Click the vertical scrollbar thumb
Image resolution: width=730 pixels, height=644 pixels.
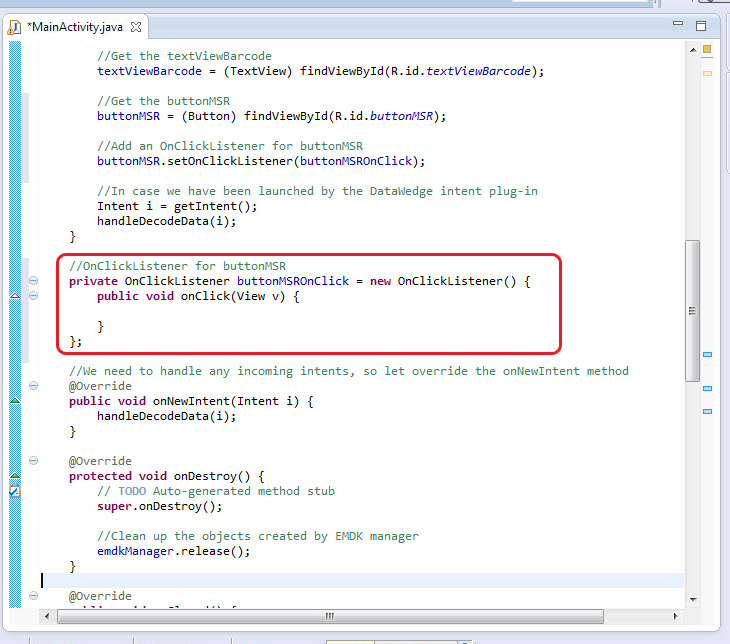[x=692, y=310]
